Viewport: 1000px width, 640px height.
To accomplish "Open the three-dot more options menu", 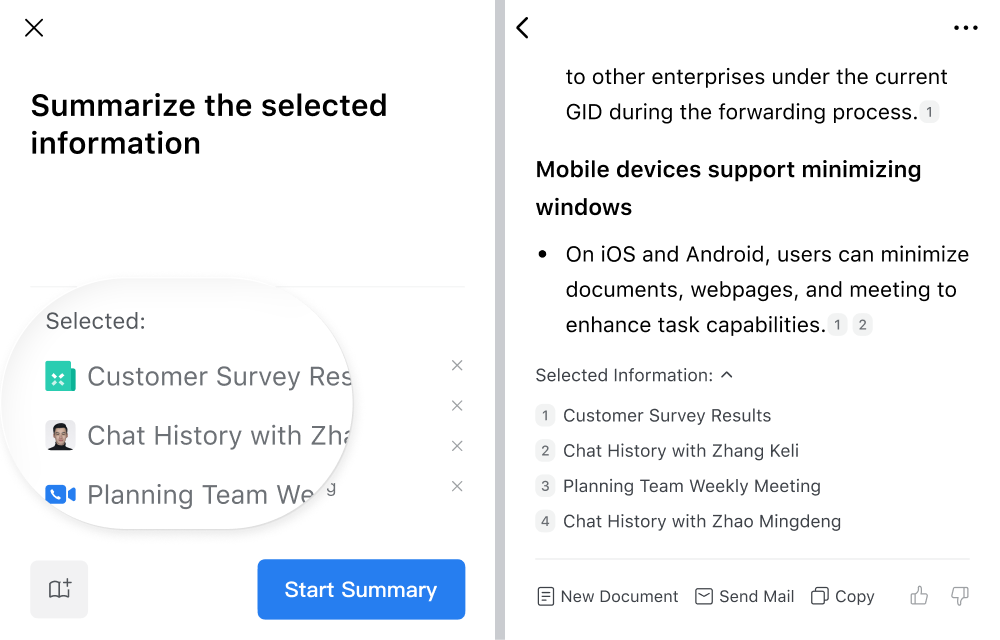I will pos(966,27).
